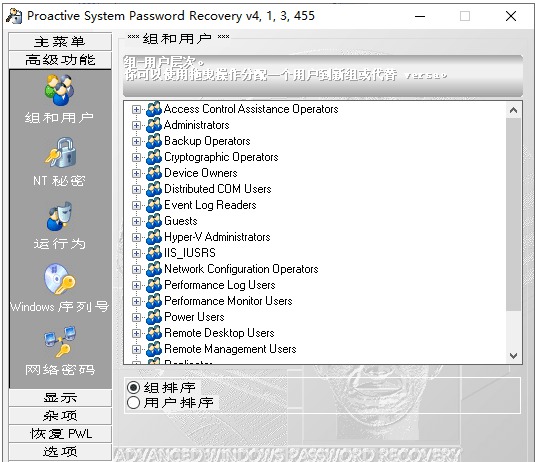535x462 pixels.
Task: Open the 杂项 section
Action: (60, 416)
